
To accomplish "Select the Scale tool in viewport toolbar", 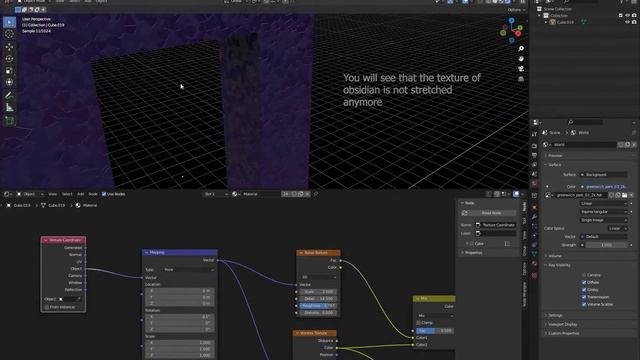I will click(9, 71).
